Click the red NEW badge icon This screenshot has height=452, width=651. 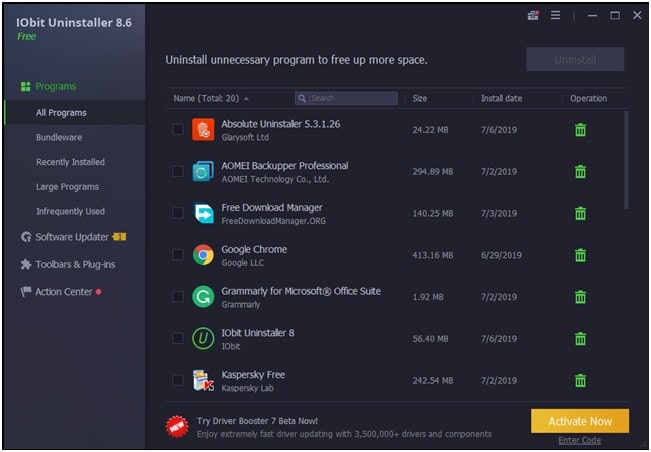(177, 426)
